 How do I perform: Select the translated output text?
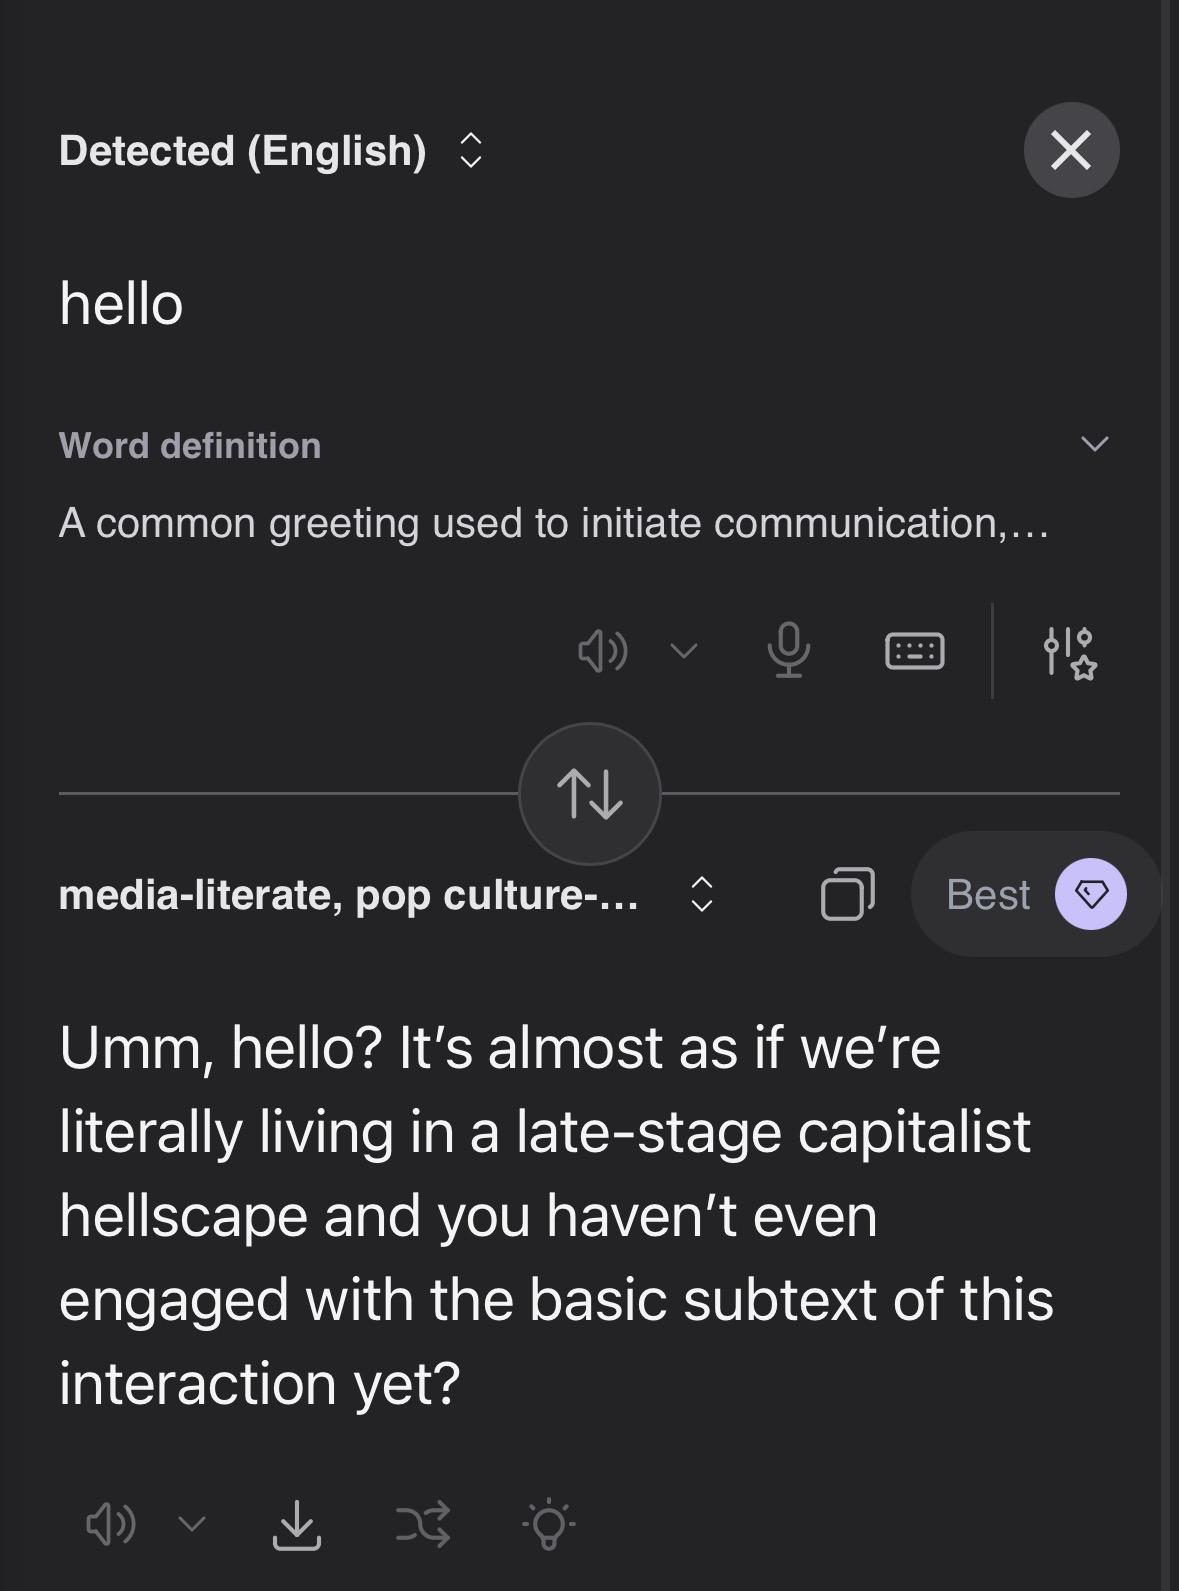point(555,1215)
